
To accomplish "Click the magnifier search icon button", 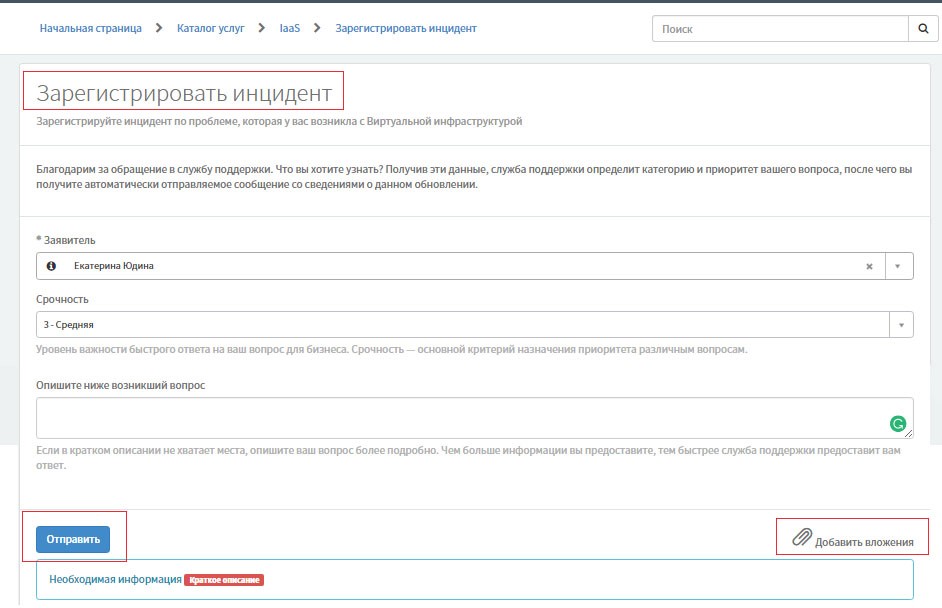I will [x=923, y=29].
